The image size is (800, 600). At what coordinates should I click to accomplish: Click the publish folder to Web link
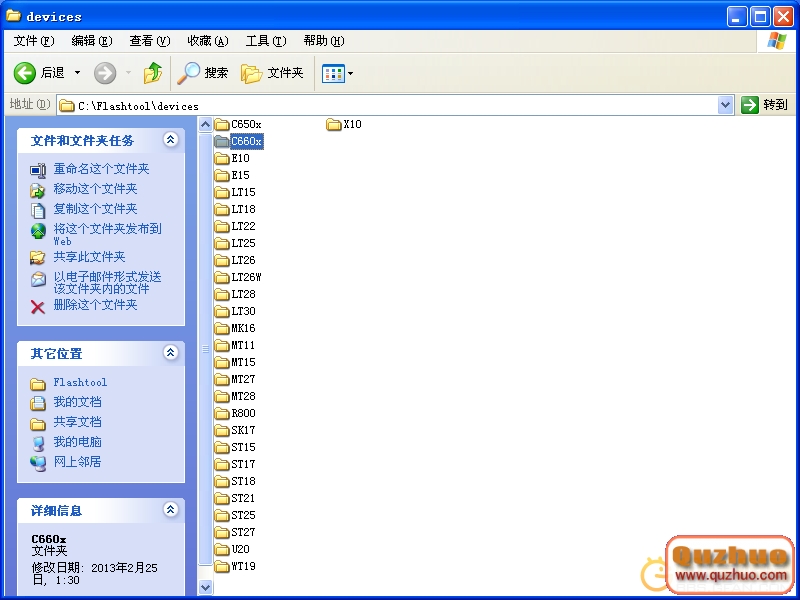pos(108,234)
